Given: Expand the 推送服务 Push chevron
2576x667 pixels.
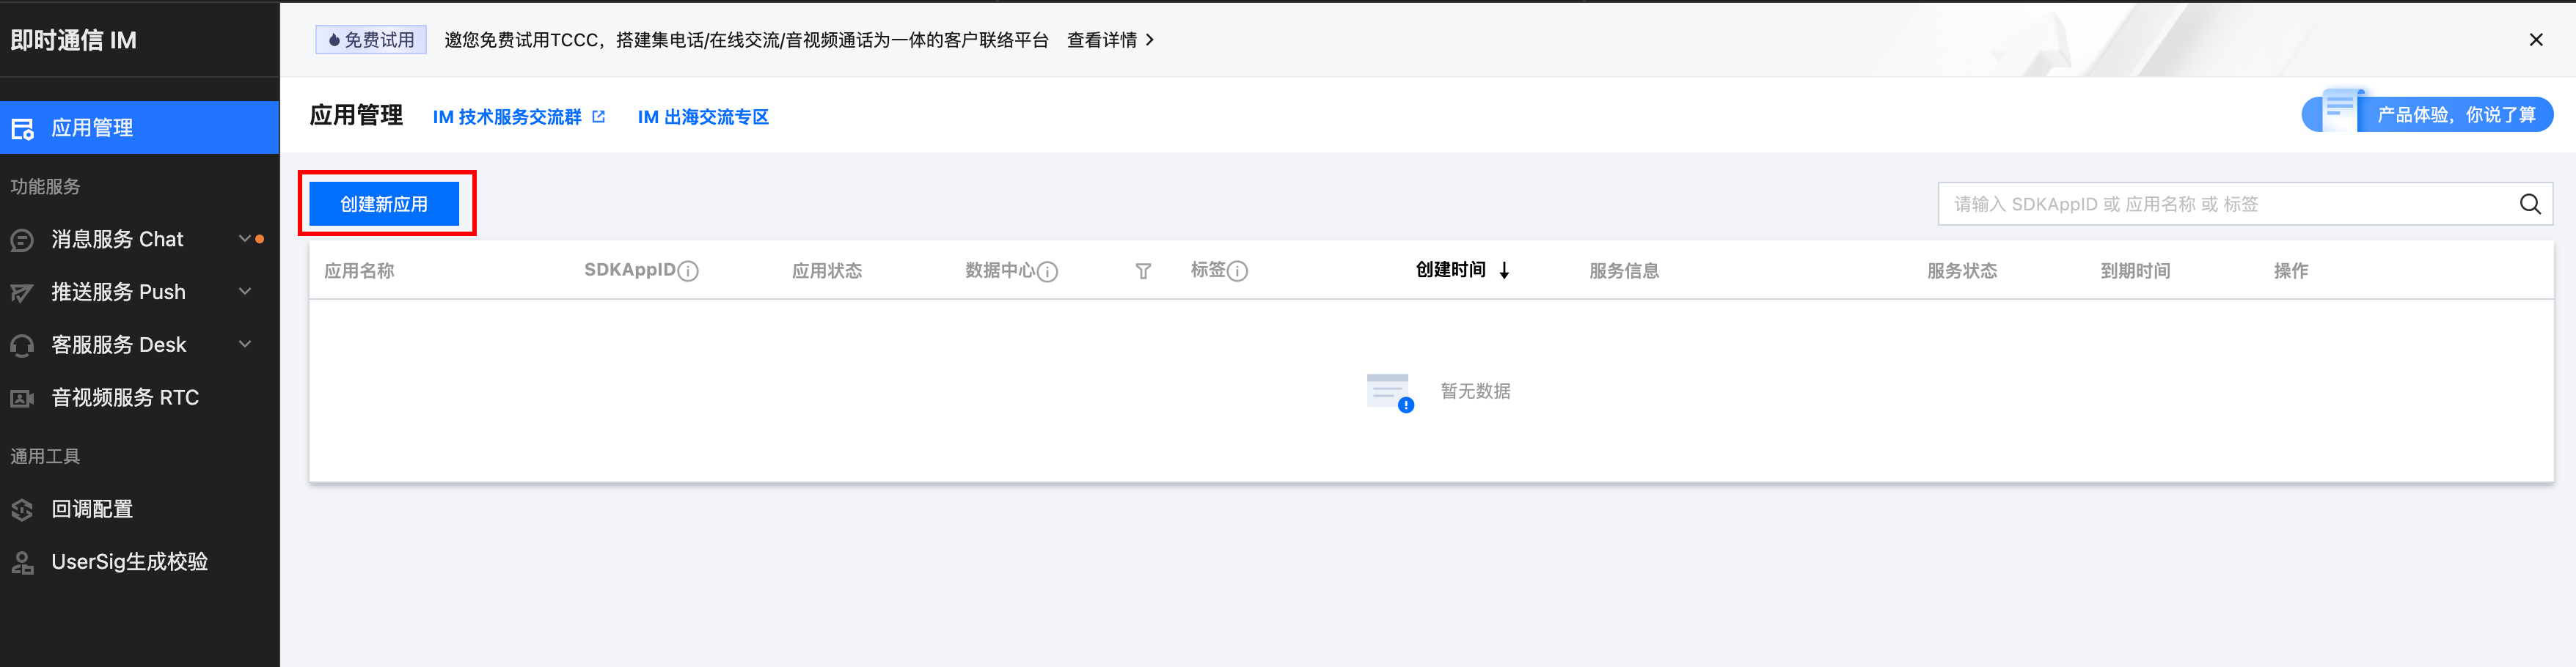Looking at the screenshot, I should click(244, 291).
